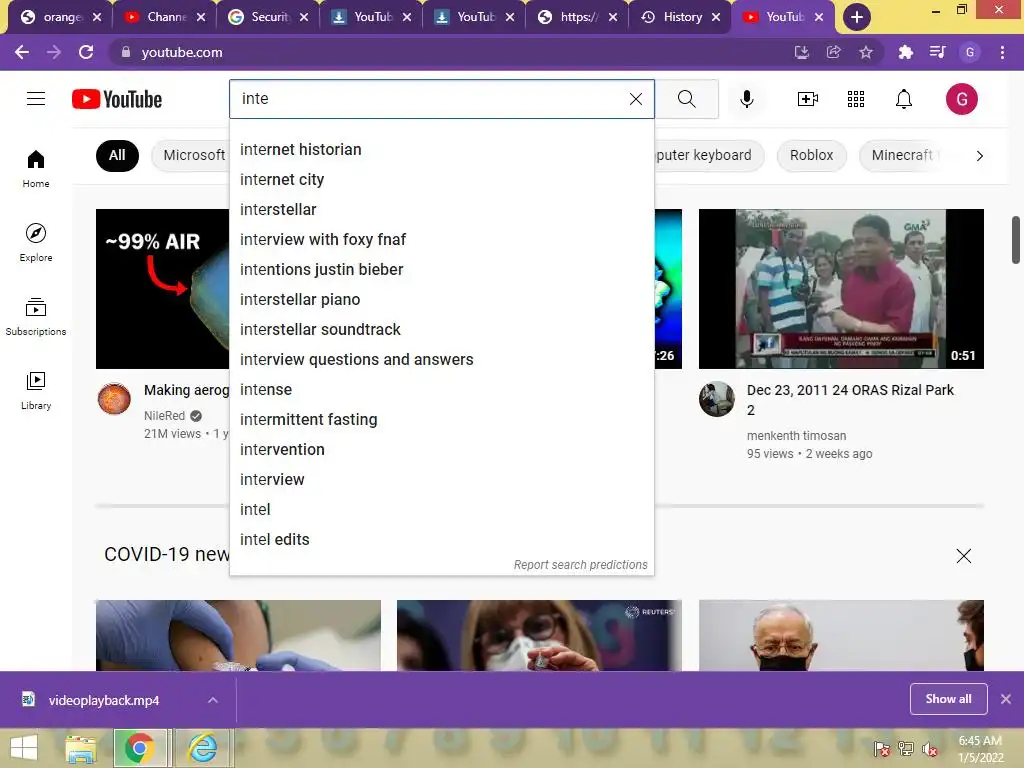Screen dimensions: 1024x768
Task: Open File Explorer from the taskbar
Action: click(x=81, y=748)
